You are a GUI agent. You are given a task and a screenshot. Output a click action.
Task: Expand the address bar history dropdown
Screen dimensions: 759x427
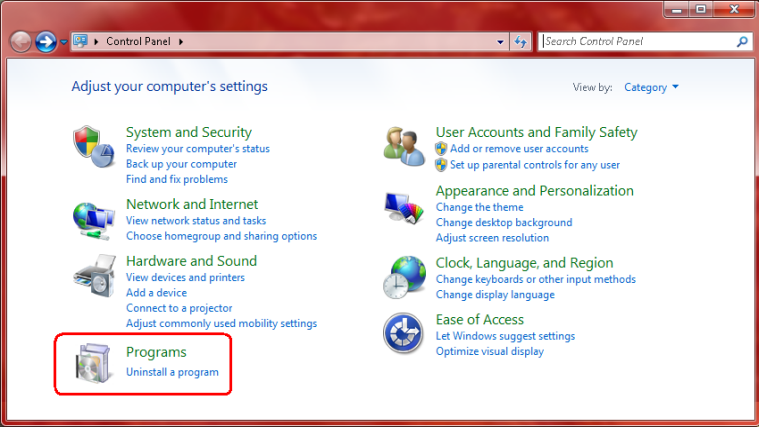point(501,42)
